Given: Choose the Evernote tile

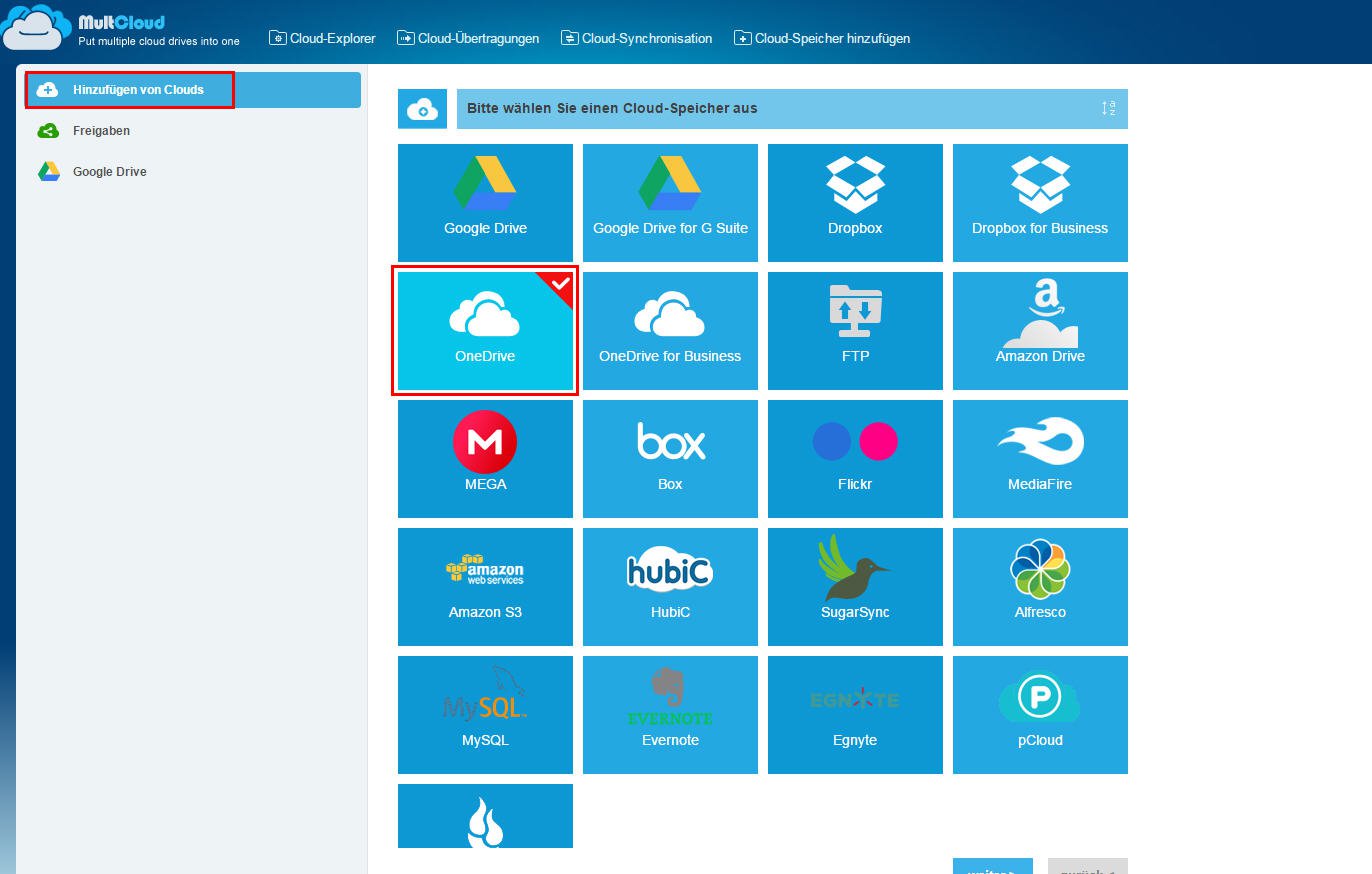Looking at the screenshot, I should 670,715.
